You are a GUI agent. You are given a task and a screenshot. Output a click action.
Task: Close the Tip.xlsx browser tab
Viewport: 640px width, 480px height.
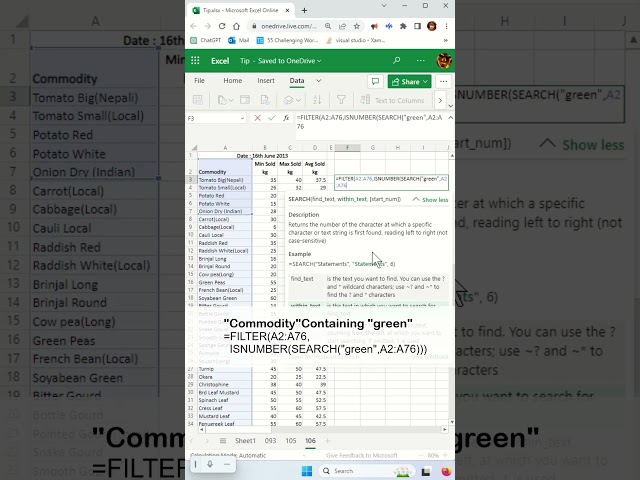tap(287, 10)
